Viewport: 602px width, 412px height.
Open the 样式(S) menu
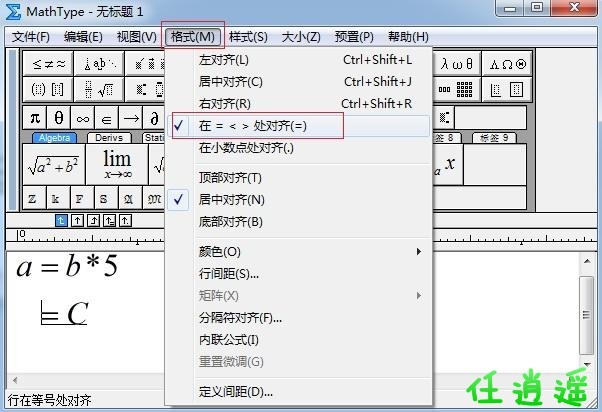pyautogui.click(x=248, y=37)
